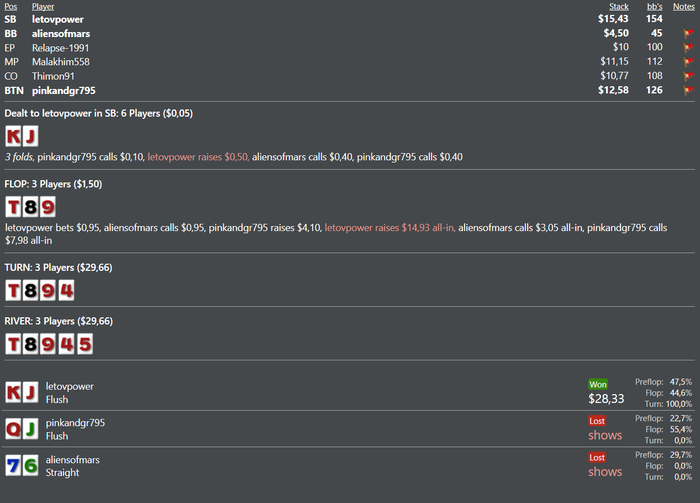700x503 pixels.
Task: Click the note flag beside Malakhim558
Action: 687,61
